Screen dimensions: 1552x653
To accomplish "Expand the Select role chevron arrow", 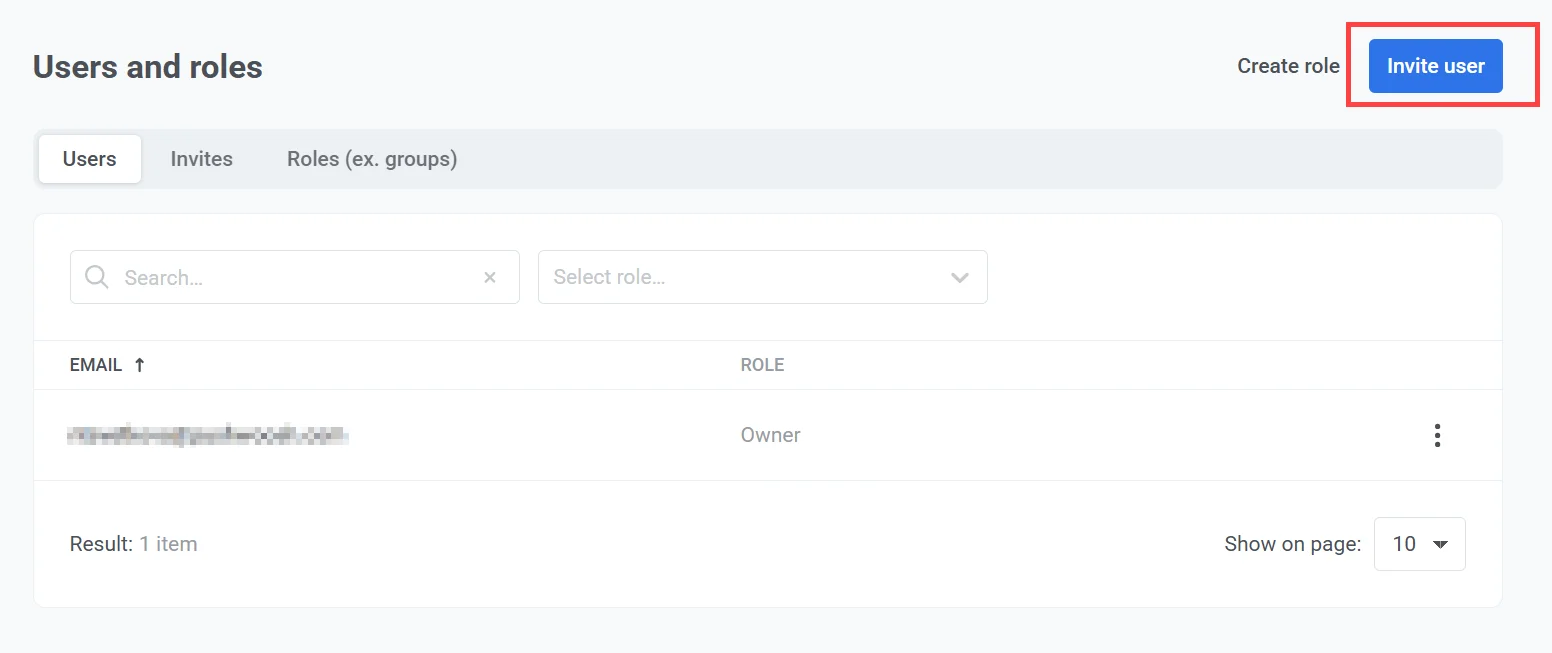I will coord(960,278).
